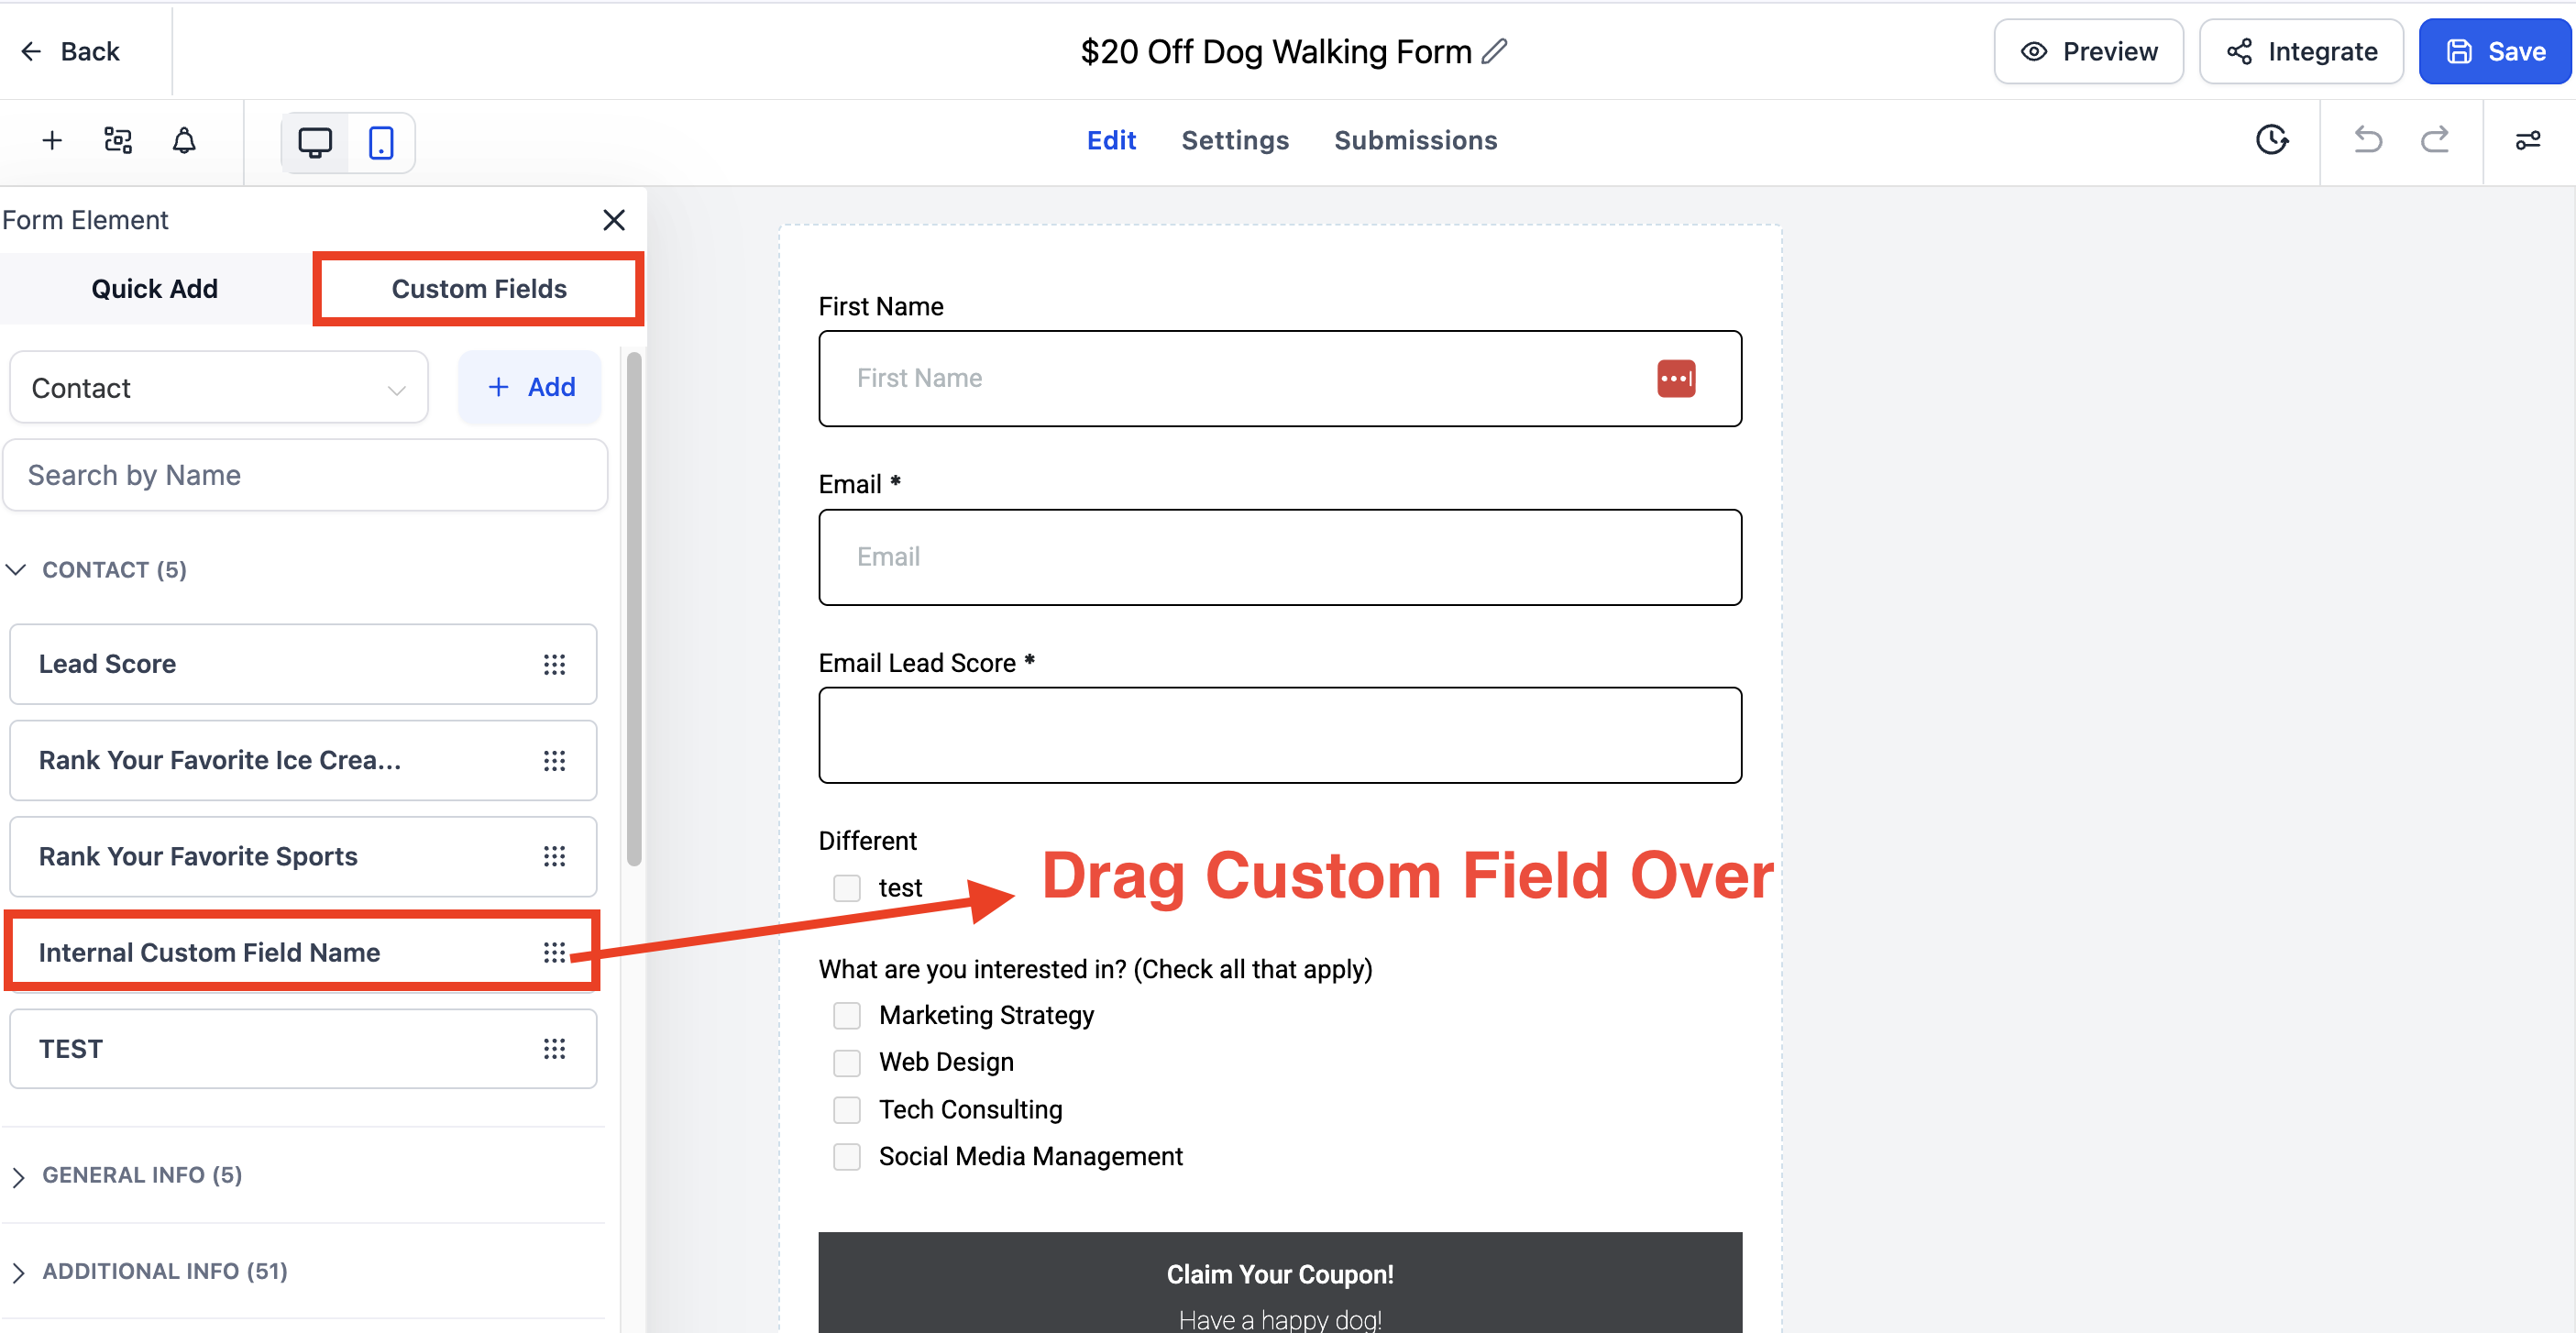Click the undo arrow icon
Viewport: 2576px width, 1333px height.
point(2367,140)
